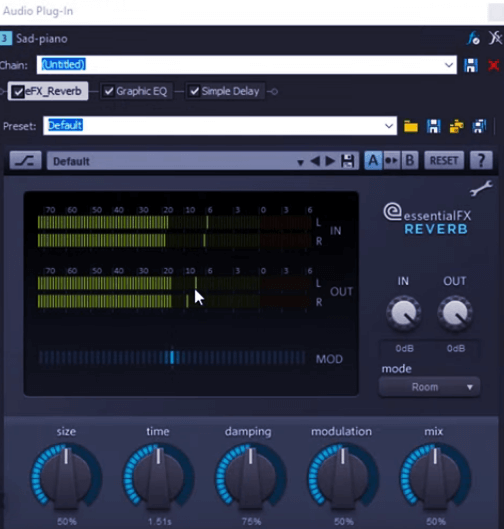Click the damping value 75%

click(251, 522)
